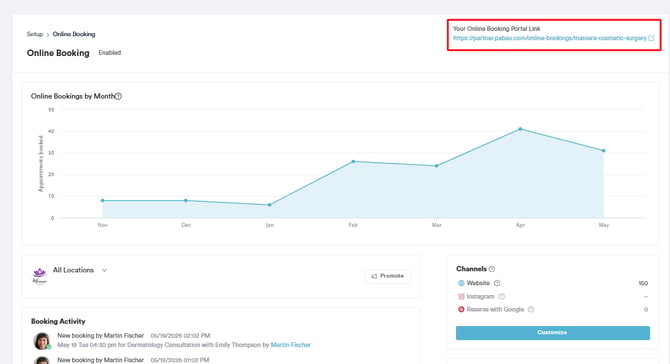Click the Customize button
This screenshot has width=670, height=364.
point(552,333)
